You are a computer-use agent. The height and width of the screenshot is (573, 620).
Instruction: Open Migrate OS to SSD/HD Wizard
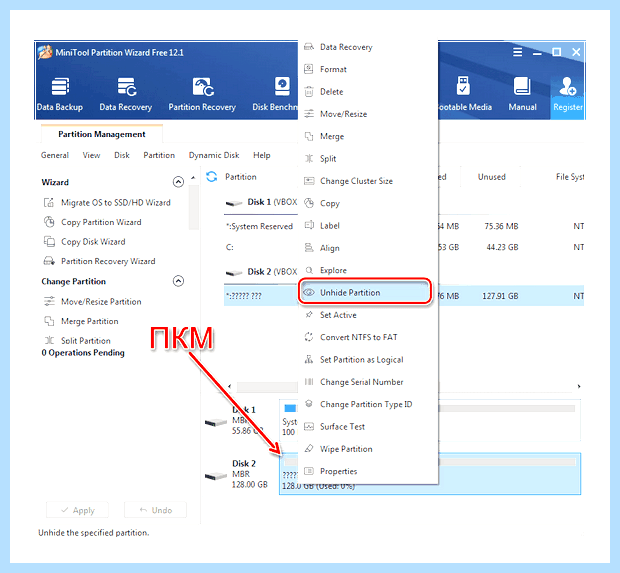pyautogui.click(x=107, y=202)
